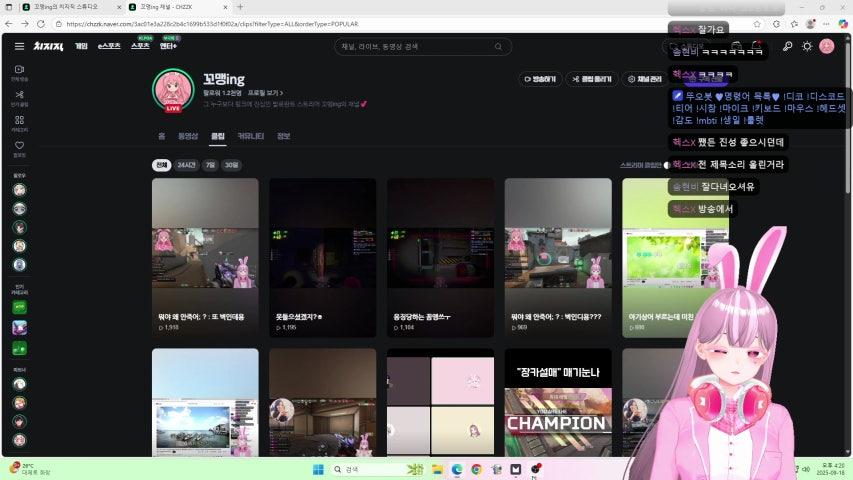Open the fourth followed channel avatar
853x480 pixels.
(x=20, y=246)
